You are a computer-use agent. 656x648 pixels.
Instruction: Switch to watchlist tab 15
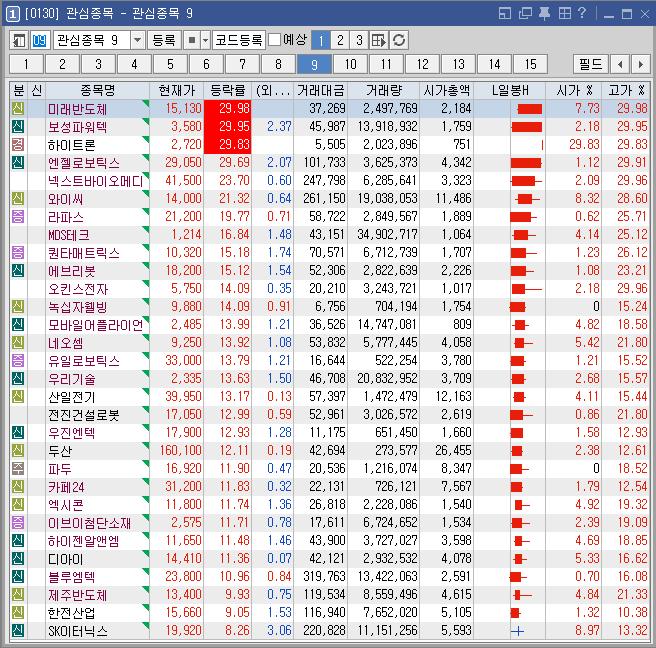(x=530, y=64)
